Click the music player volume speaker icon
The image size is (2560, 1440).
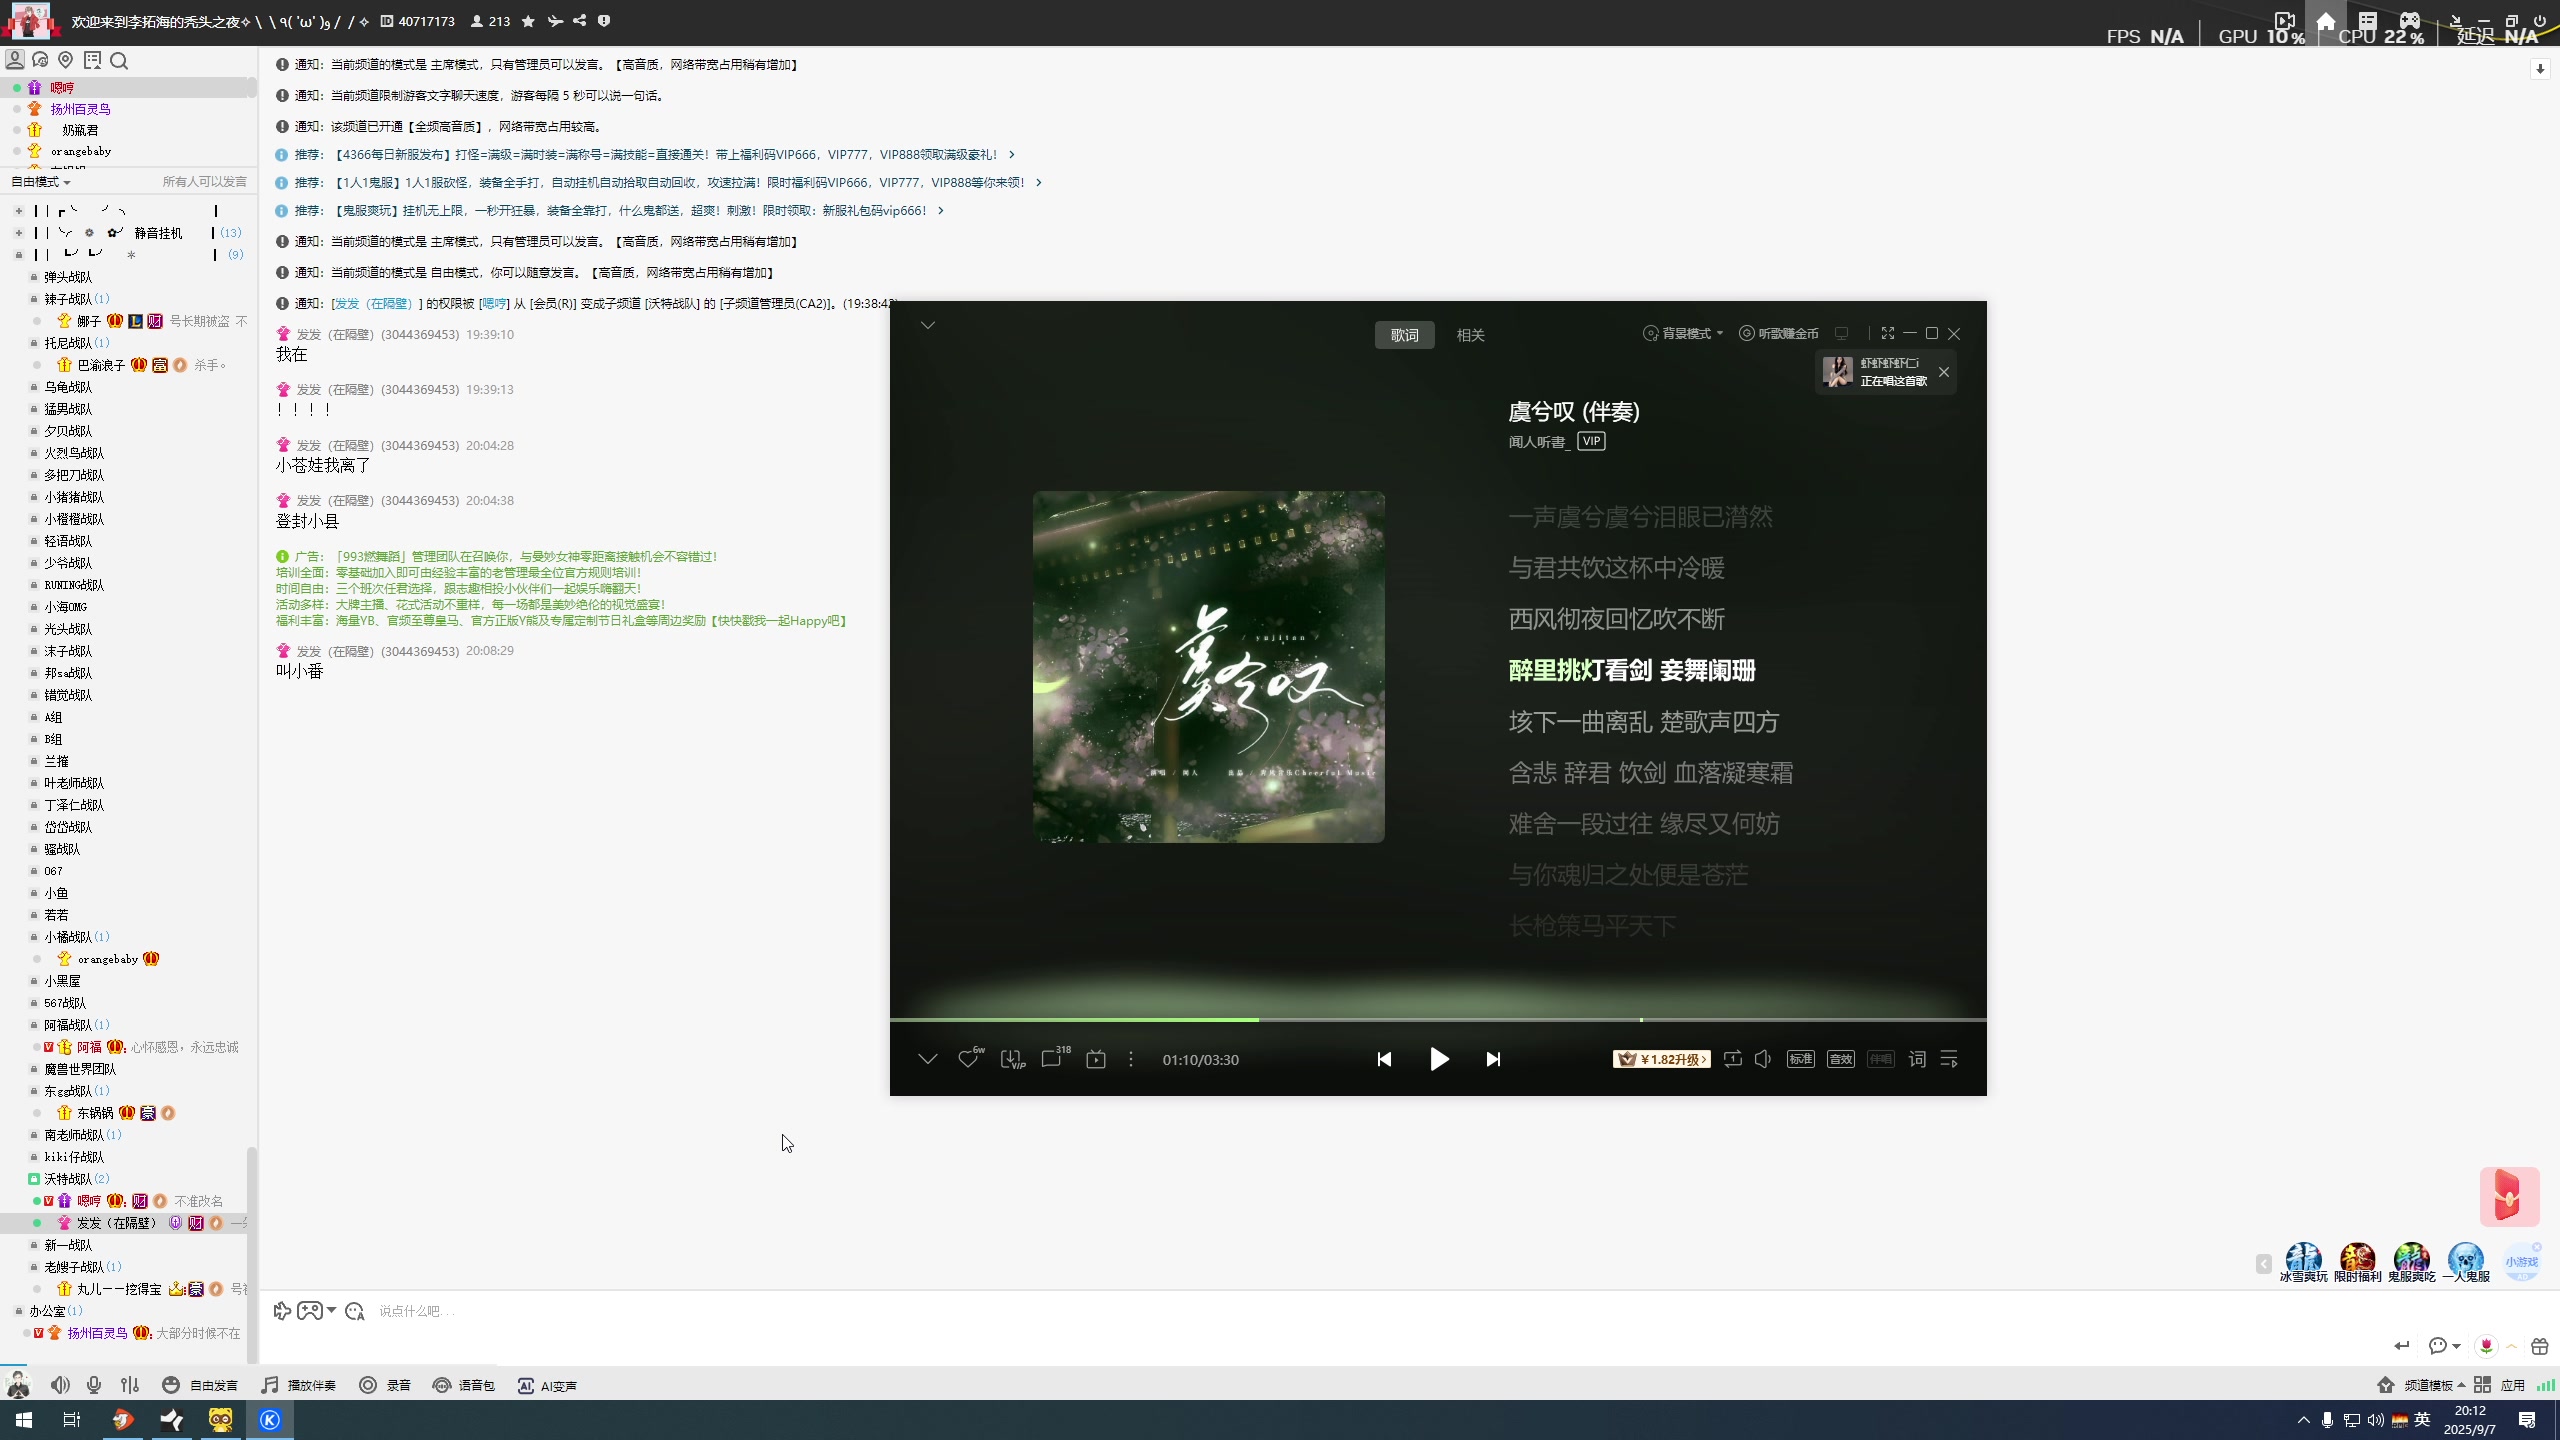click(1763, 1059)
